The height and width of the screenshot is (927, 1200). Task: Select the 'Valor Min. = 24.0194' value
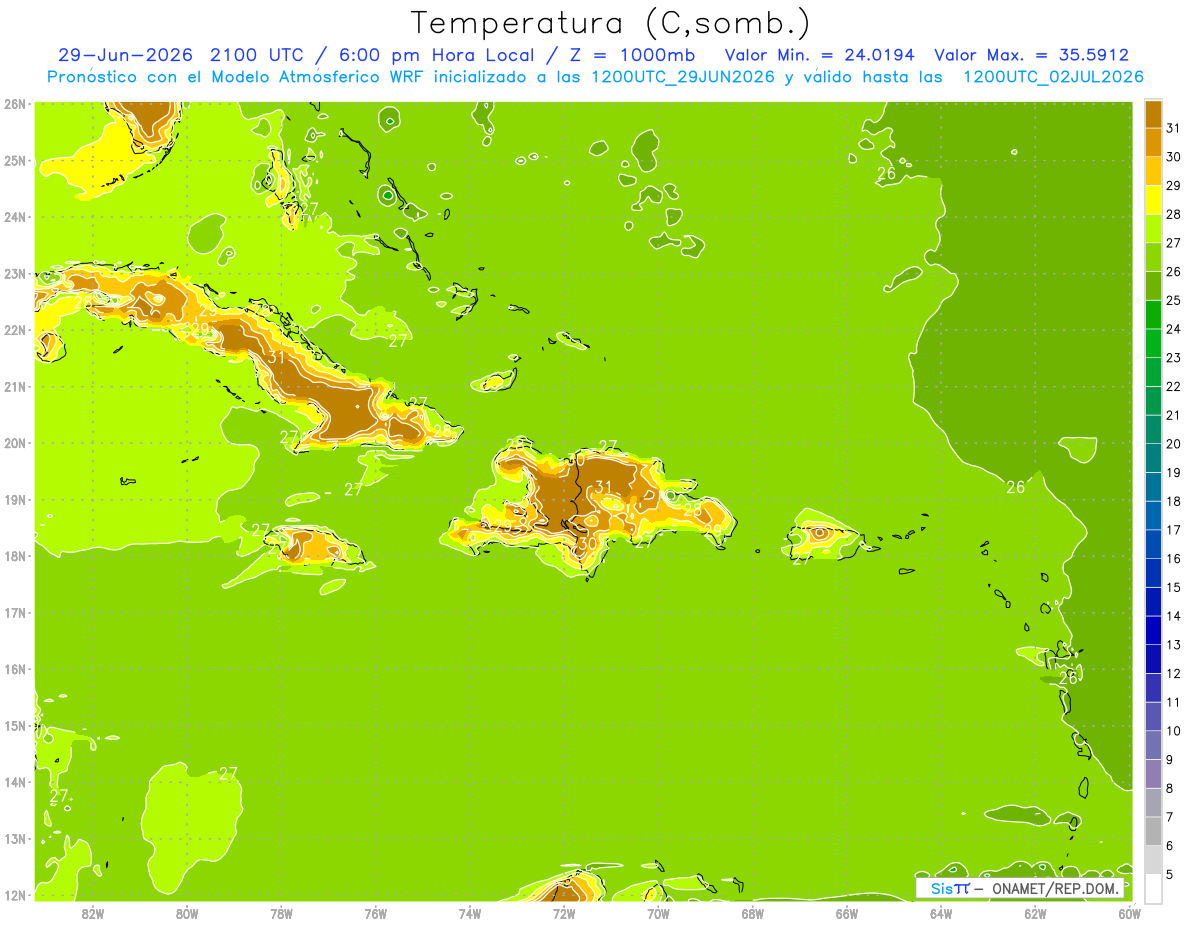[x=820, y=55]
